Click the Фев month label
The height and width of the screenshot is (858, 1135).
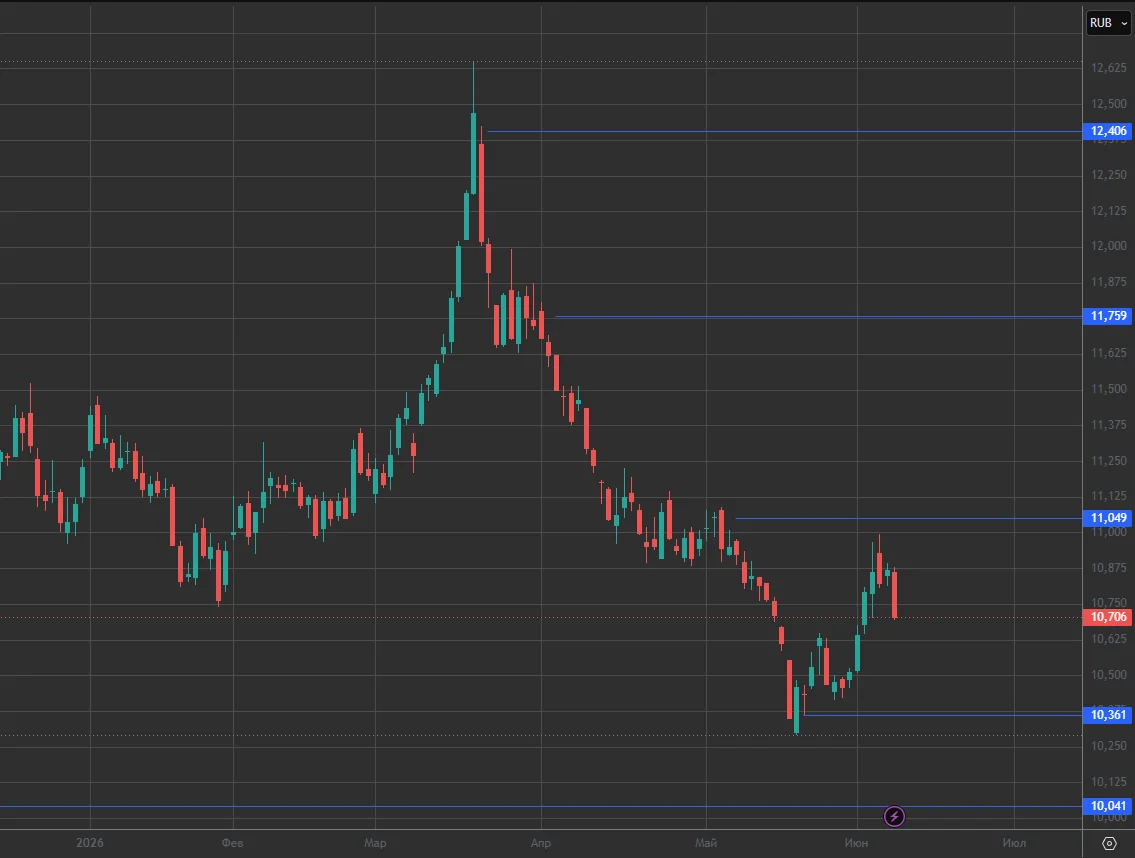[x=232, y=843]
